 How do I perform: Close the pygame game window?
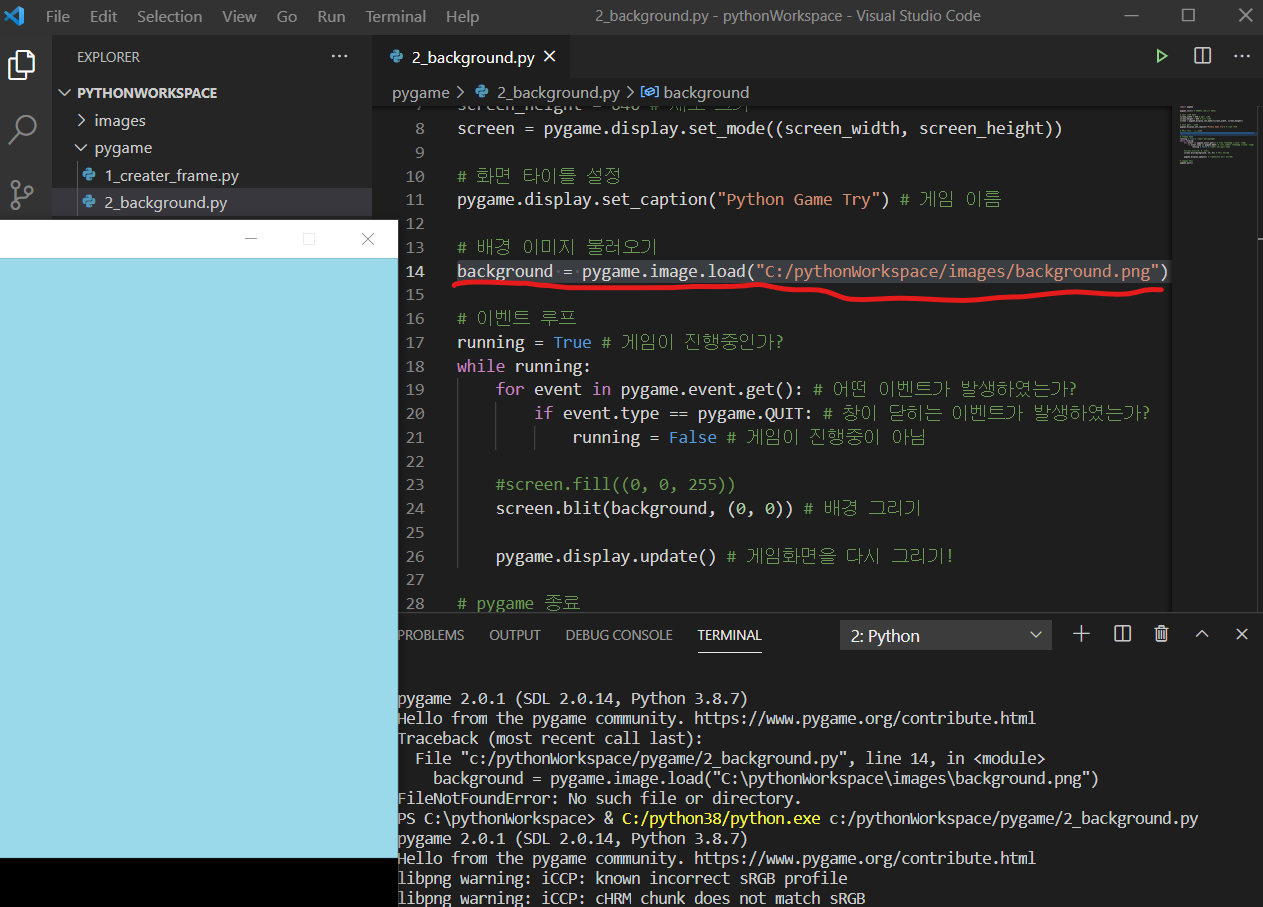[367, 239]
